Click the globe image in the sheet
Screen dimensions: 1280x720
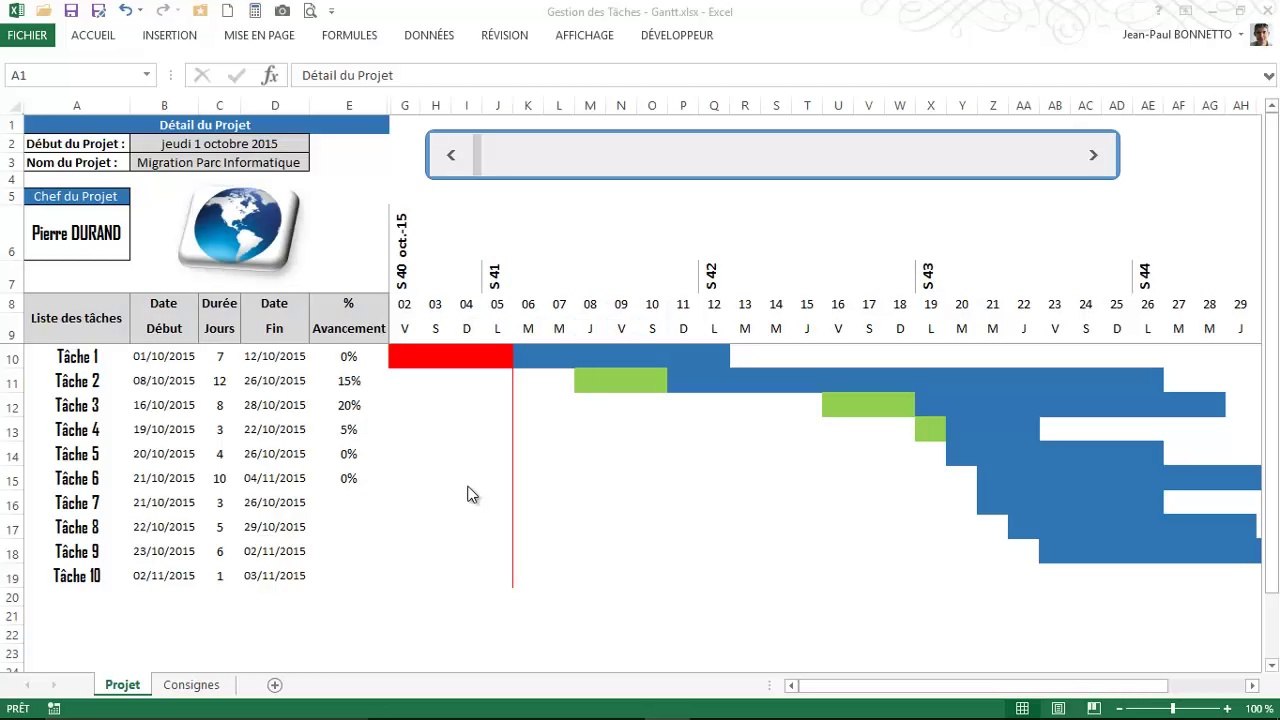click(239, 228)
